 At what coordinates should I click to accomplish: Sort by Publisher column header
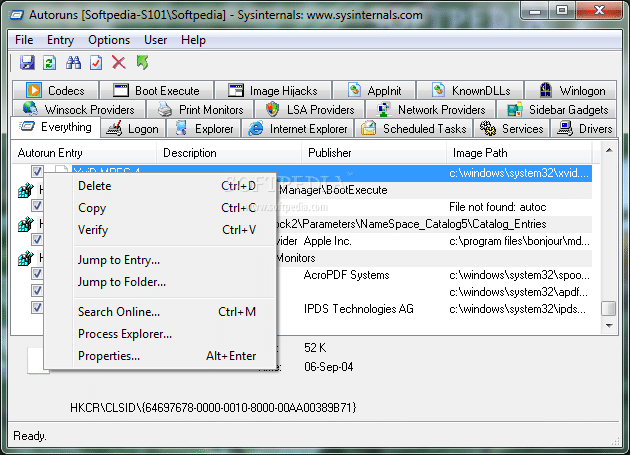pos(374,153)
